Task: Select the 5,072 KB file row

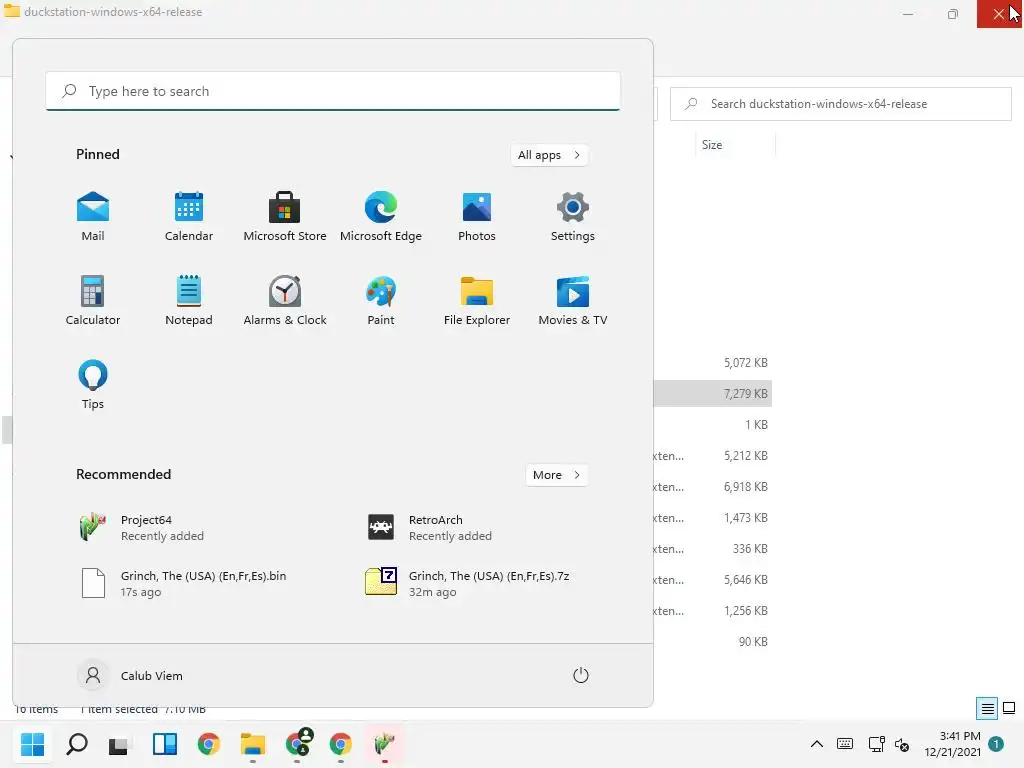Action: 745,362
